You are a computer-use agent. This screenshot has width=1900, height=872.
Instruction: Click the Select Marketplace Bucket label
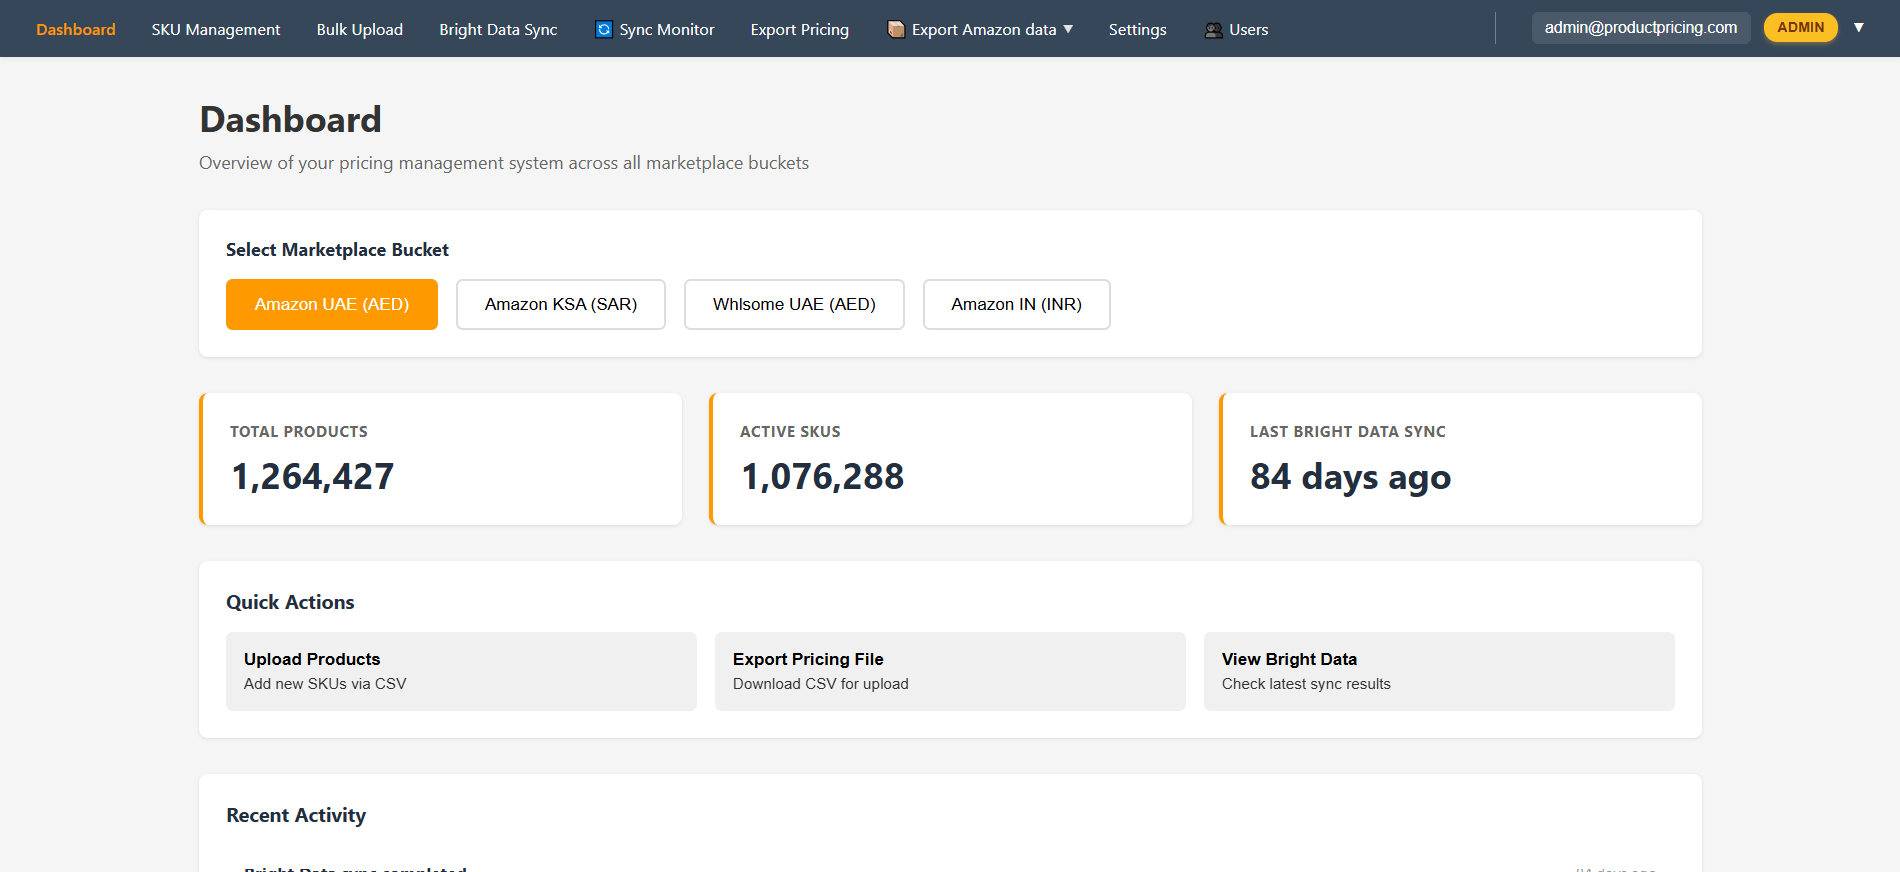(337, 250)
